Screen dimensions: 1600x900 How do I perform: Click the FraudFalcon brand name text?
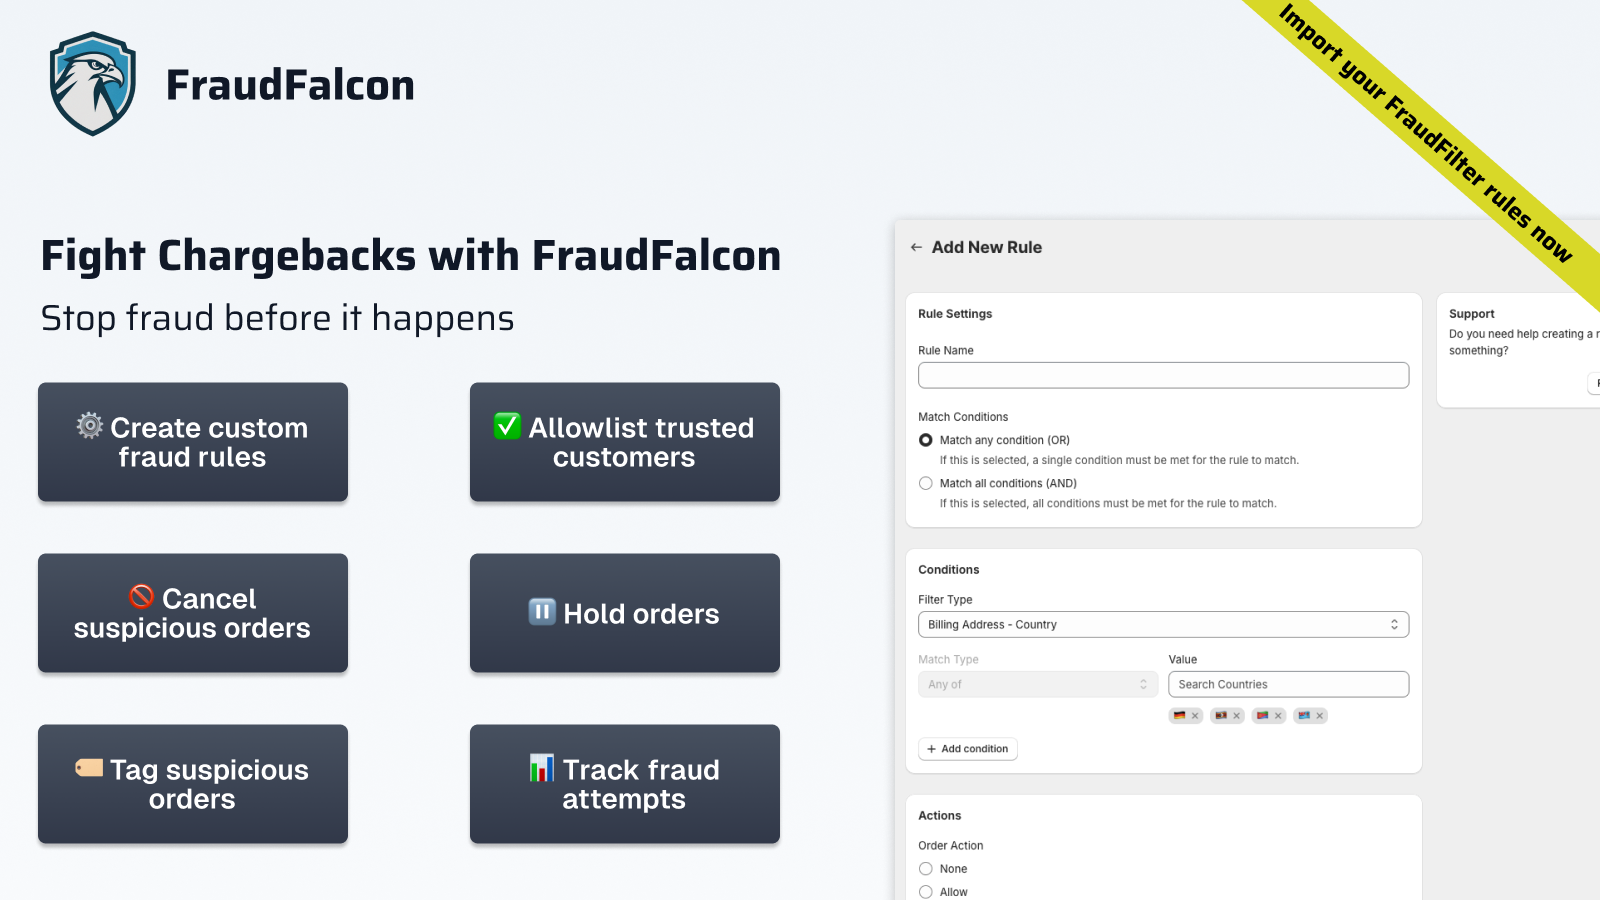pyautogui.click(x=290, y=85)
